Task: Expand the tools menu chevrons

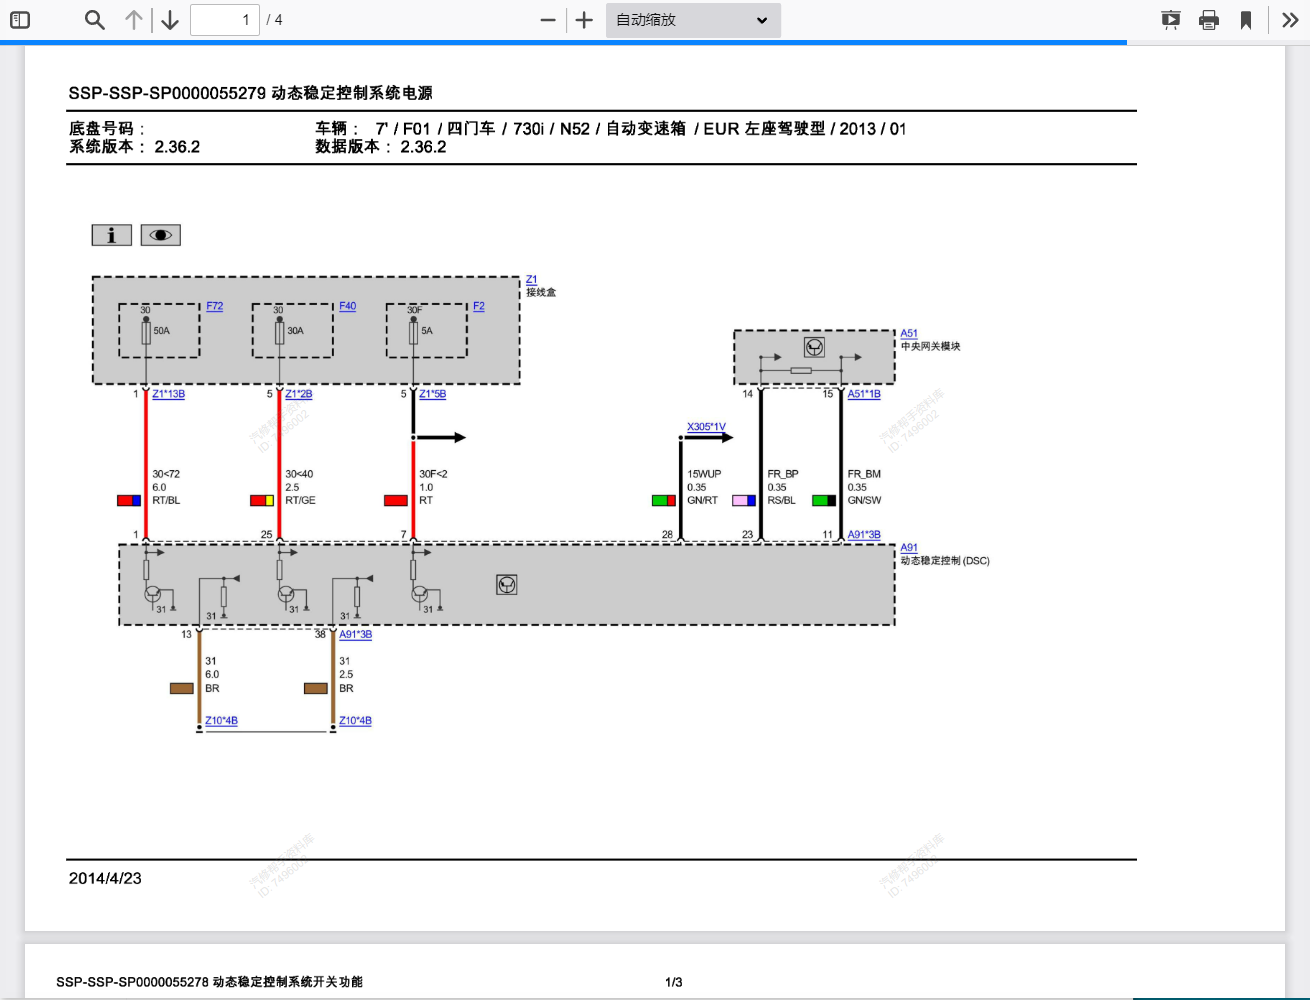Action: [x=1290, y=20]
